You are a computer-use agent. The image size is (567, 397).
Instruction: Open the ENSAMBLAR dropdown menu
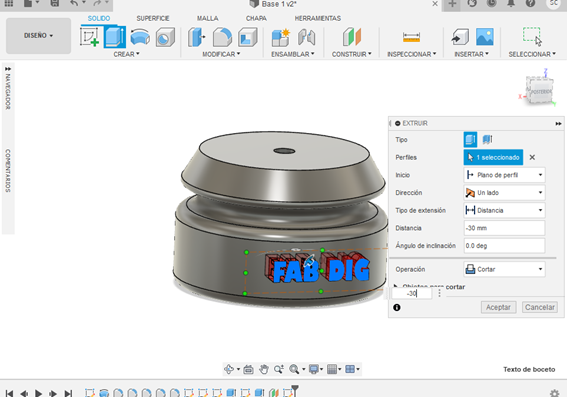tap(293, 54)
